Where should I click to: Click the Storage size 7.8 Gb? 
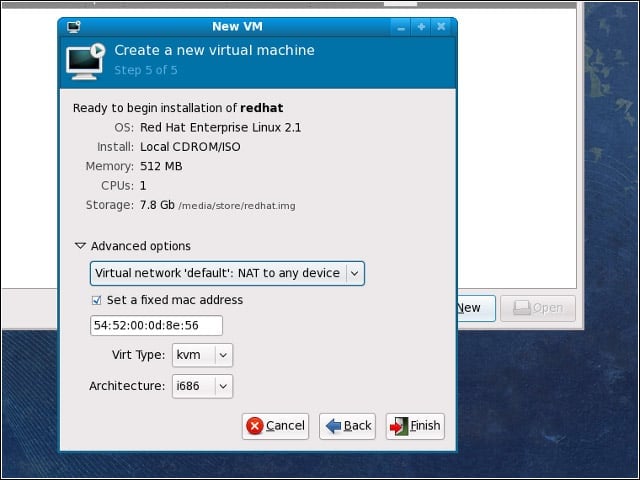157,205
